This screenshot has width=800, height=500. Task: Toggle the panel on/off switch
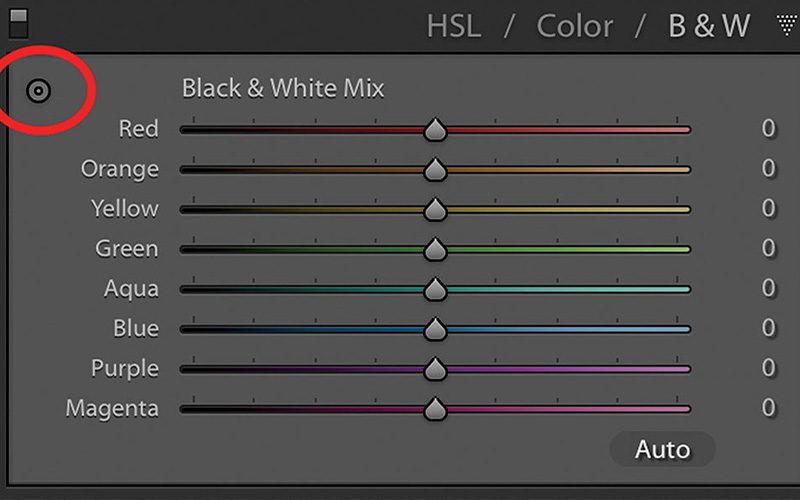coord(19,22)
